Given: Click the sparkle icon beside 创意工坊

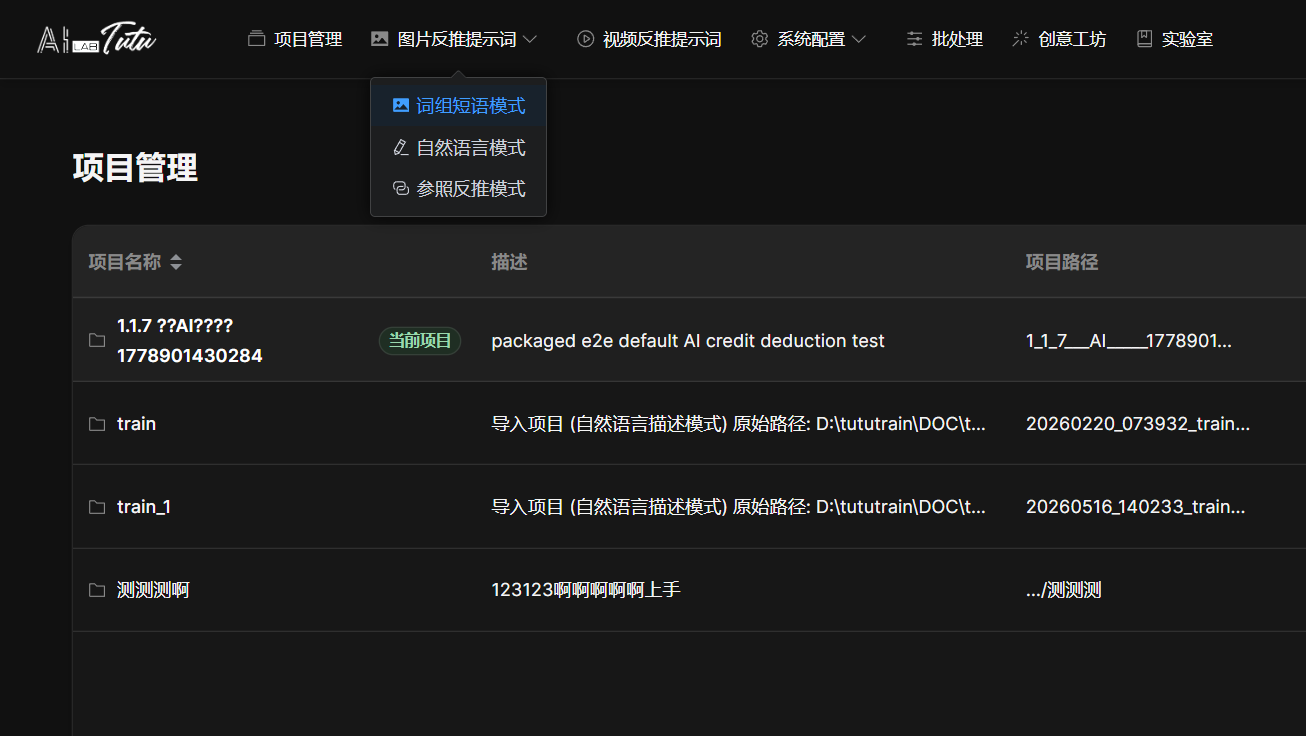Looking at the screenshot, I should pyautogui.click(x=1020, y=39).
